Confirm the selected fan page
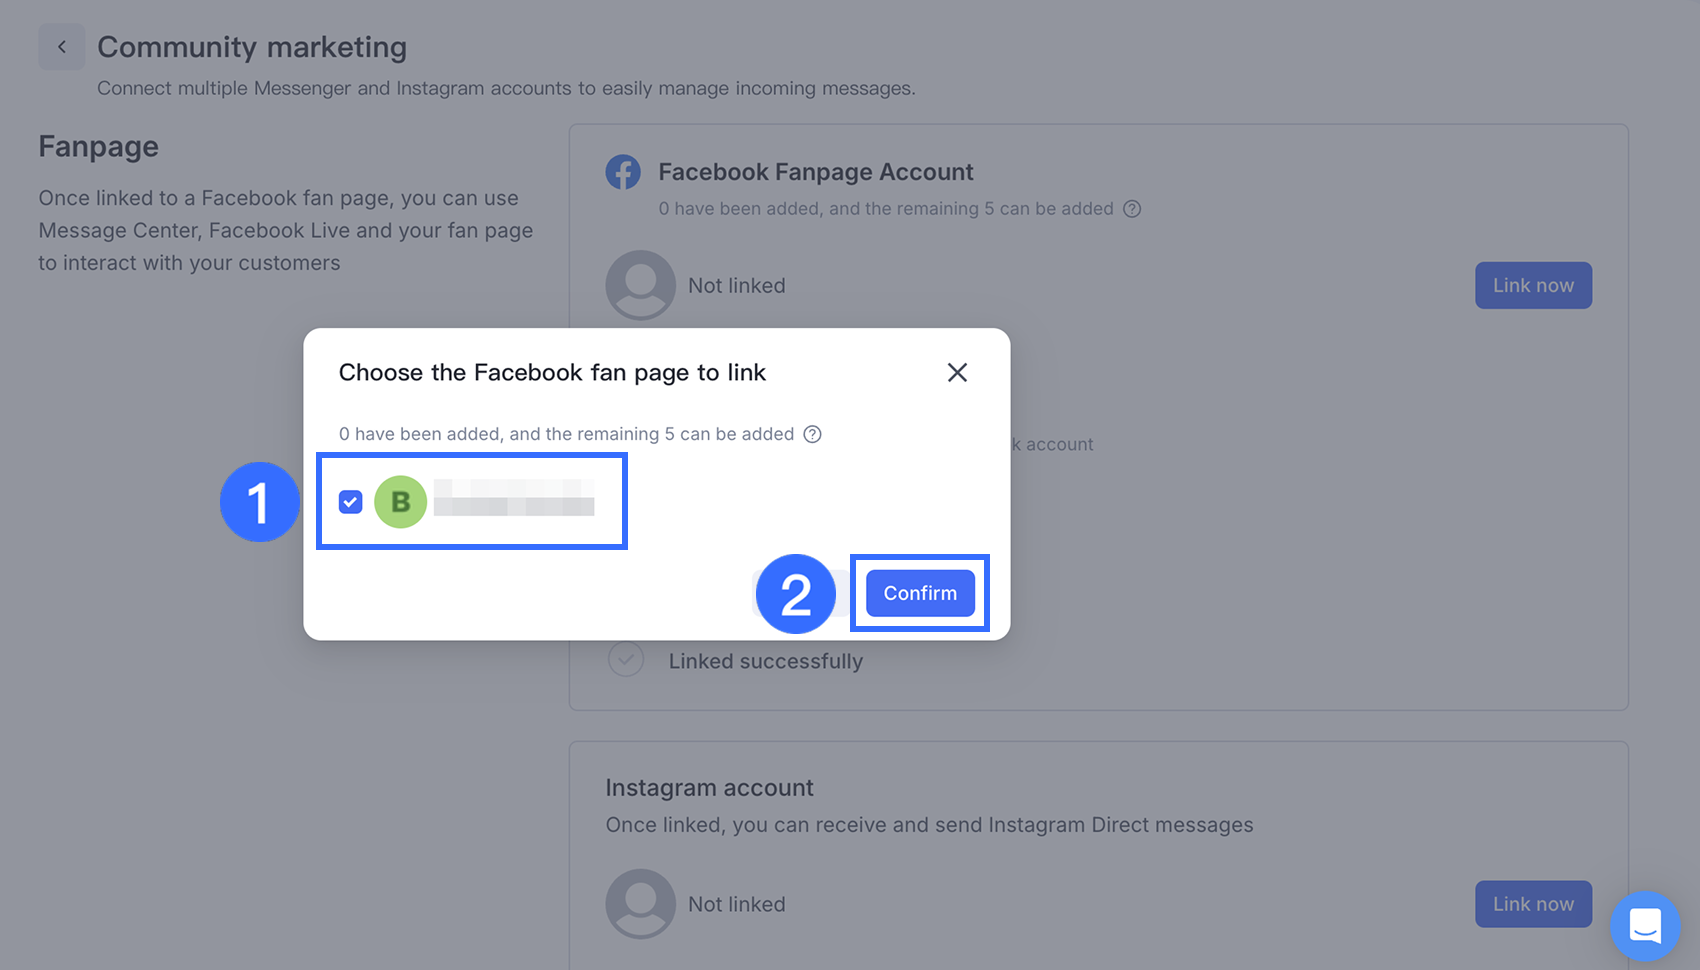 920,593
